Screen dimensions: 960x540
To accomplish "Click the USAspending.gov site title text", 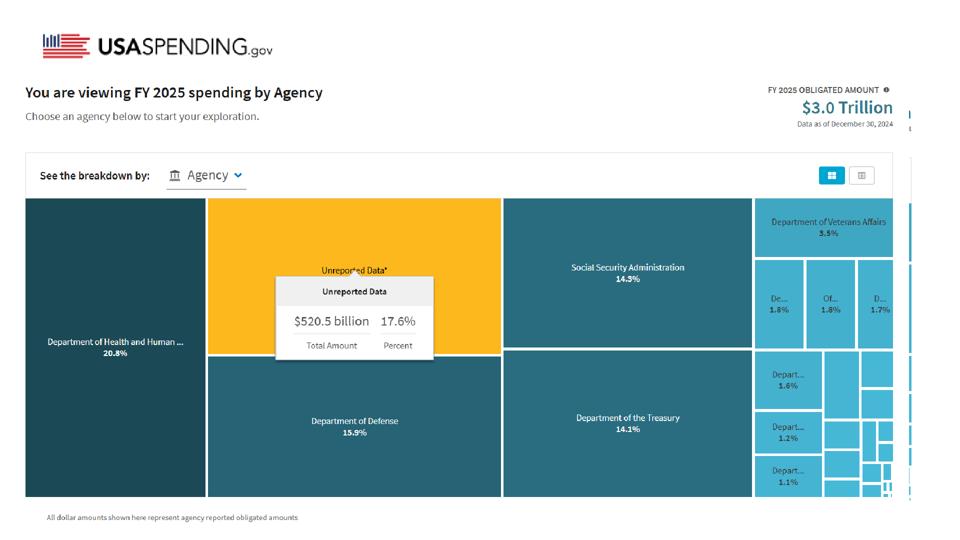I will point(183,47).
